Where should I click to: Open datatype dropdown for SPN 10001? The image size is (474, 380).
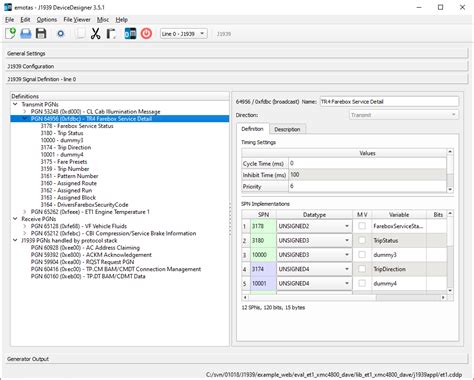pyautogui.click(x=314, y=284)
